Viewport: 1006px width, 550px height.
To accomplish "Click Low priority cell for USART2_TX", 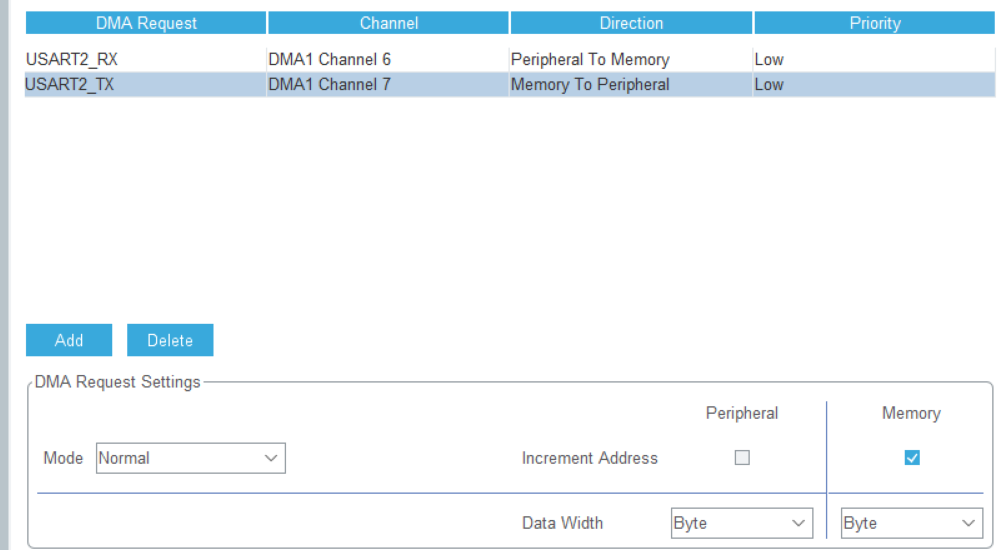I will click(x=769, y=85).
